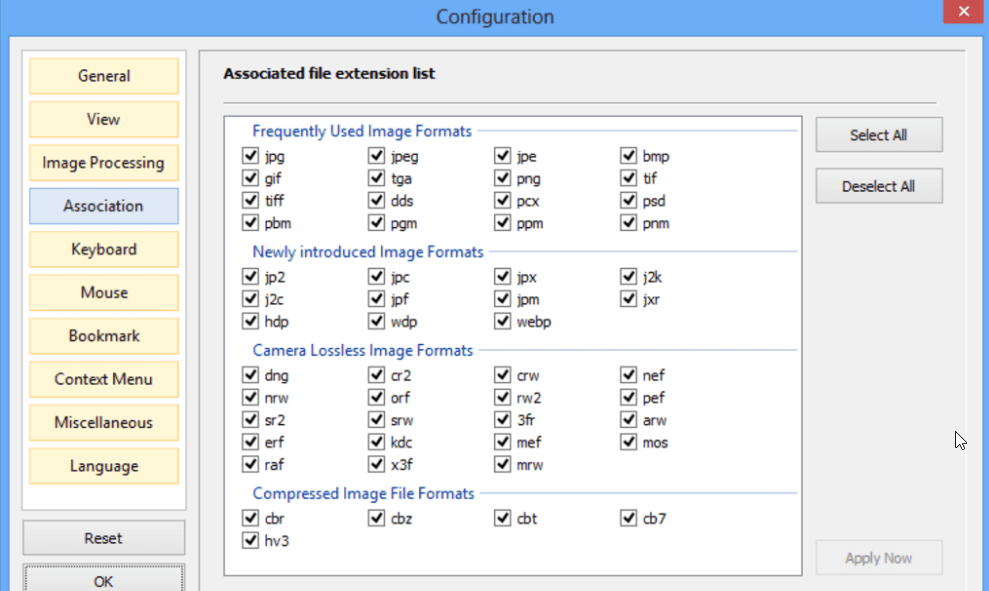989x591 pixels.
Task: Open the Keyboard configuration tab
Action: pos(104,249)
